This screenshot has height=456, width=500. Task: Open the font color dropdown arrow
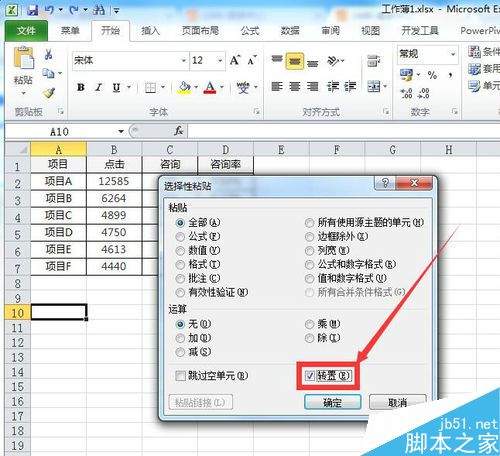coord(222,87)
